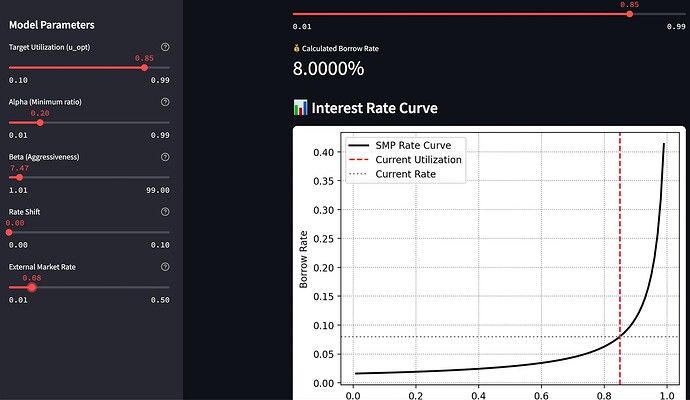
Task: Click the Target Utilization (u_opt) label
Action: pyautogui.click(x=49, y=47)
